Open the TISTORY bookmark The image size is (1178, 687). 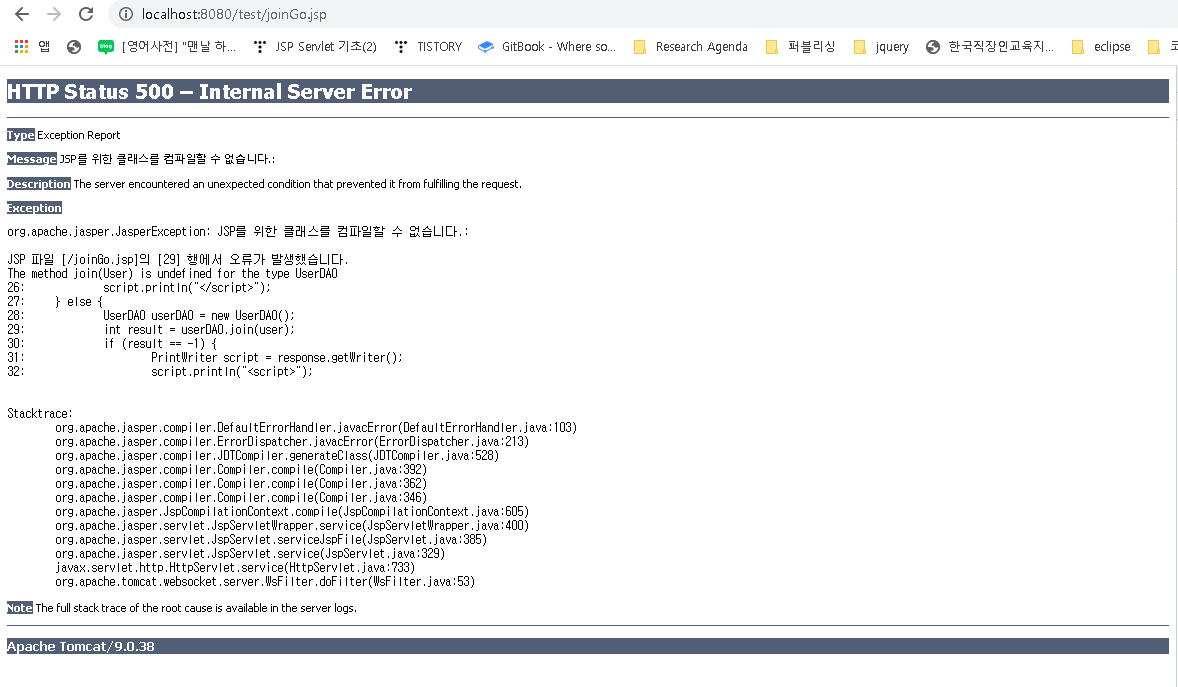pos(428,47)
